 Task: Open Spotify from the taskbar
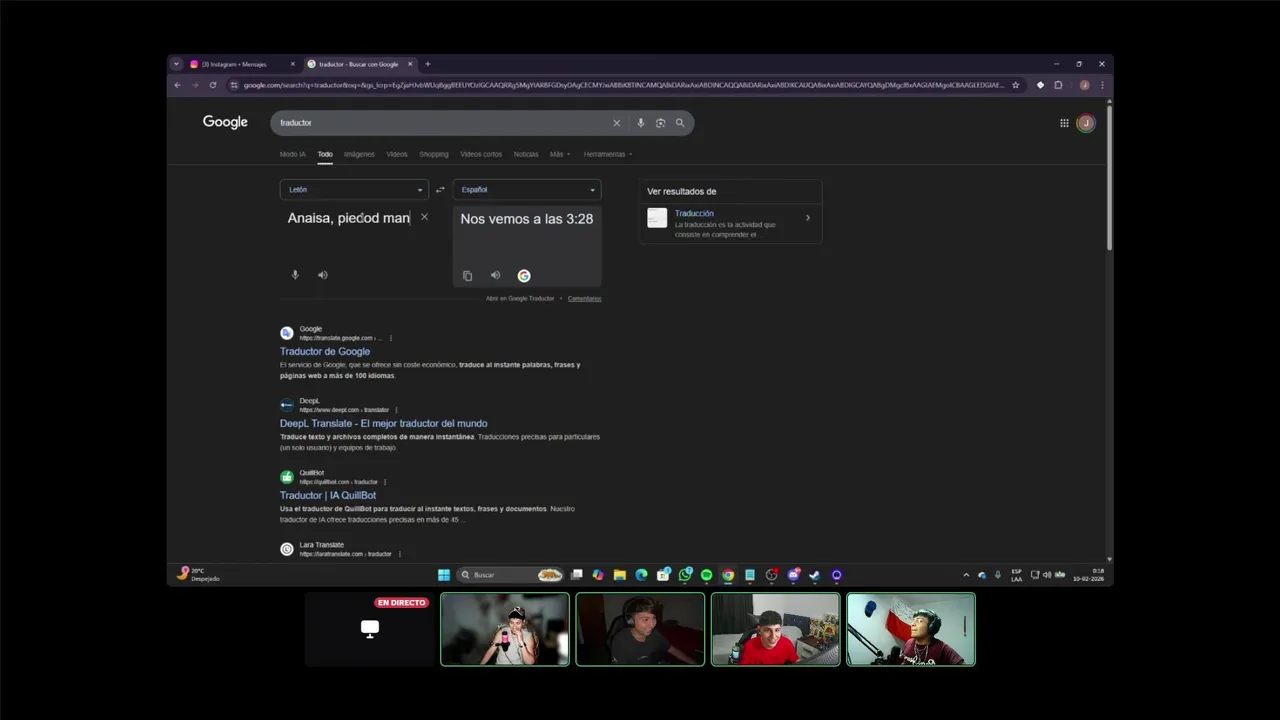pos(706,575)
